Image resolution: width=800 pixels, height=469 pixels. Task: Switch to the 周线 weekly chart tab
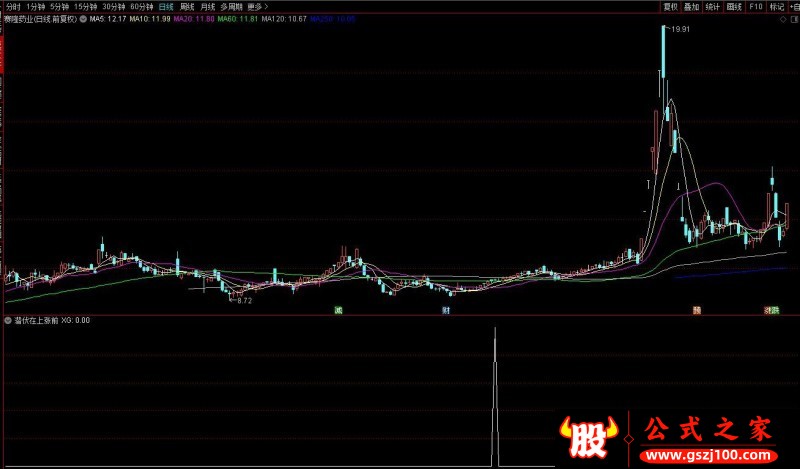click(187, 7)
